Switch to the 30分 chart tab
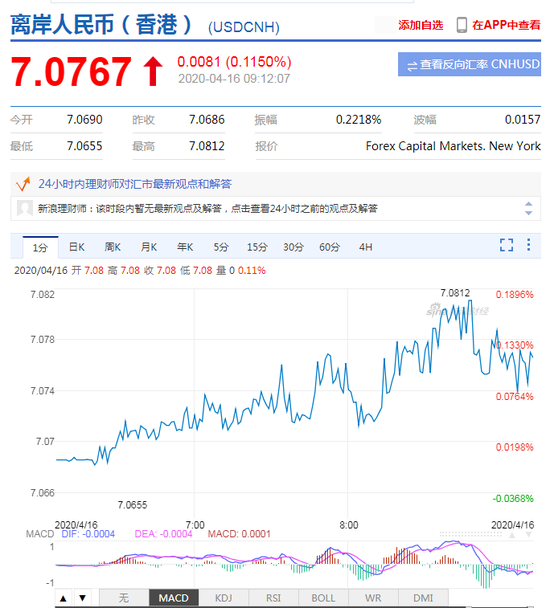This screenshot has width=550, height=608. point(293,247)
